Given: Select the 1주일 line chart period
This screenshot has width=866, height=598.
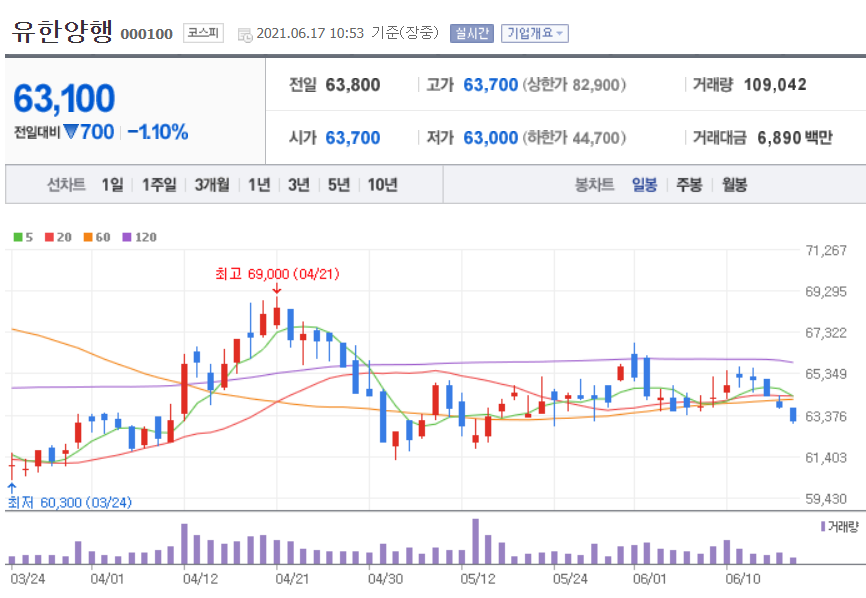Looking at the screenshot, I should [159, 184].
